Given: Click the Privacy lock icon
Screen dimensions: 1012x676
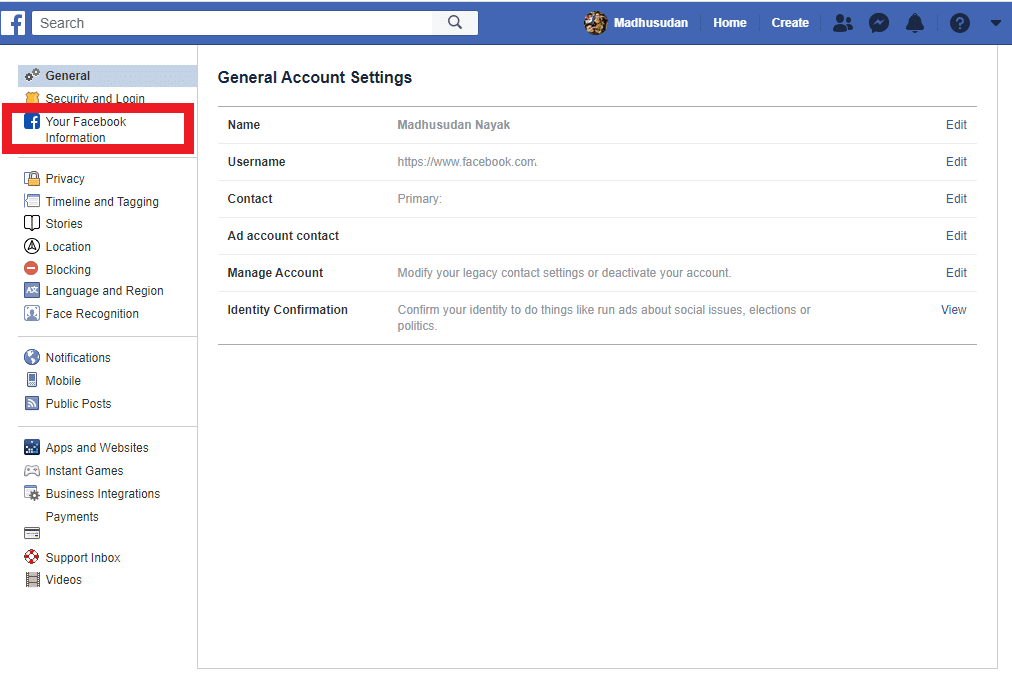Looking at the screenshot, I should coord(32,178).
